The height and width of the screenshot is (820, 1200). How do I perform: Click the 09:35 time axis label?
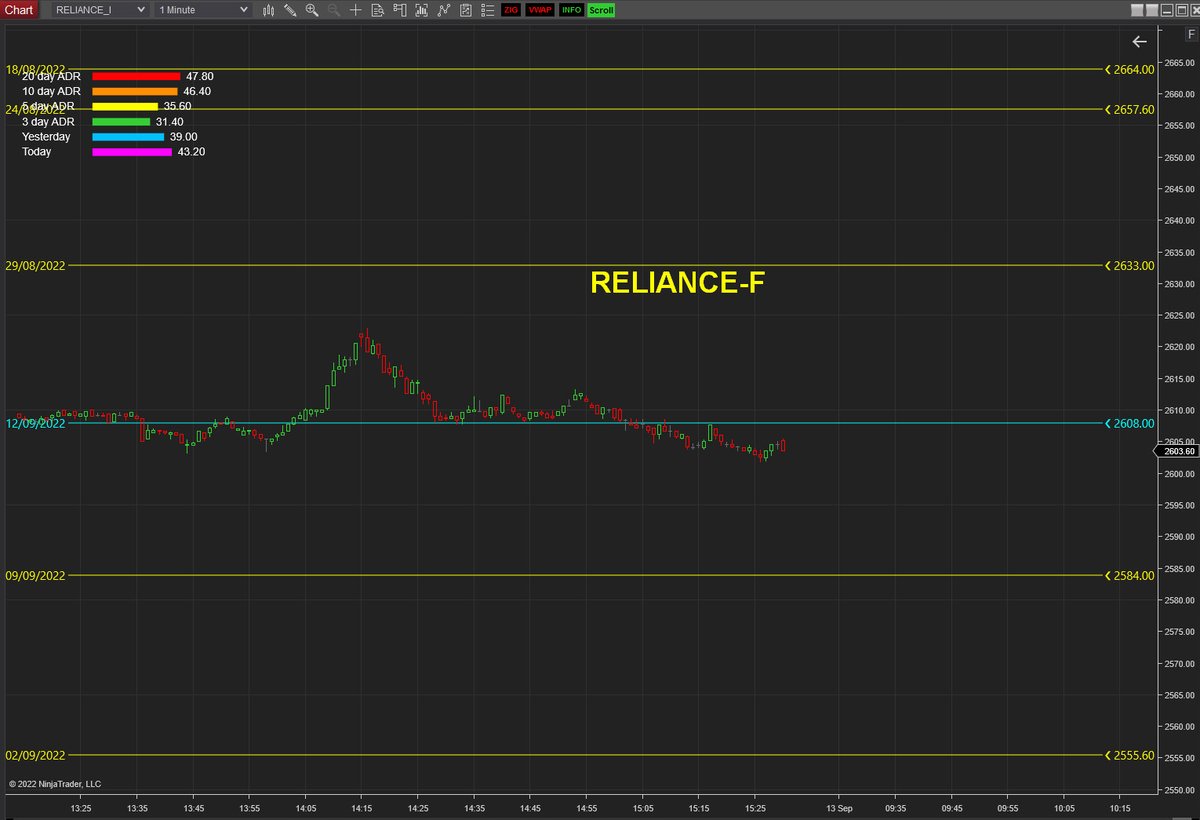(895, 808)
